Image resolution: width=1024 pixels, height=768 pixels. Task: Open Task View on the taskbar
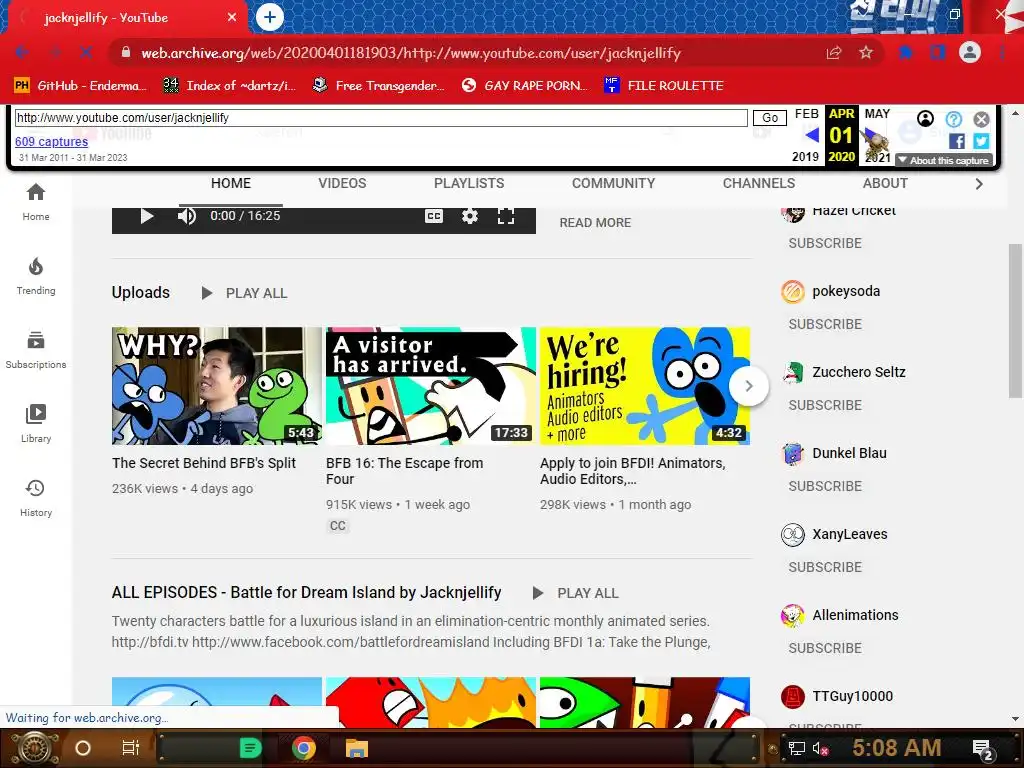click(131, 748)
